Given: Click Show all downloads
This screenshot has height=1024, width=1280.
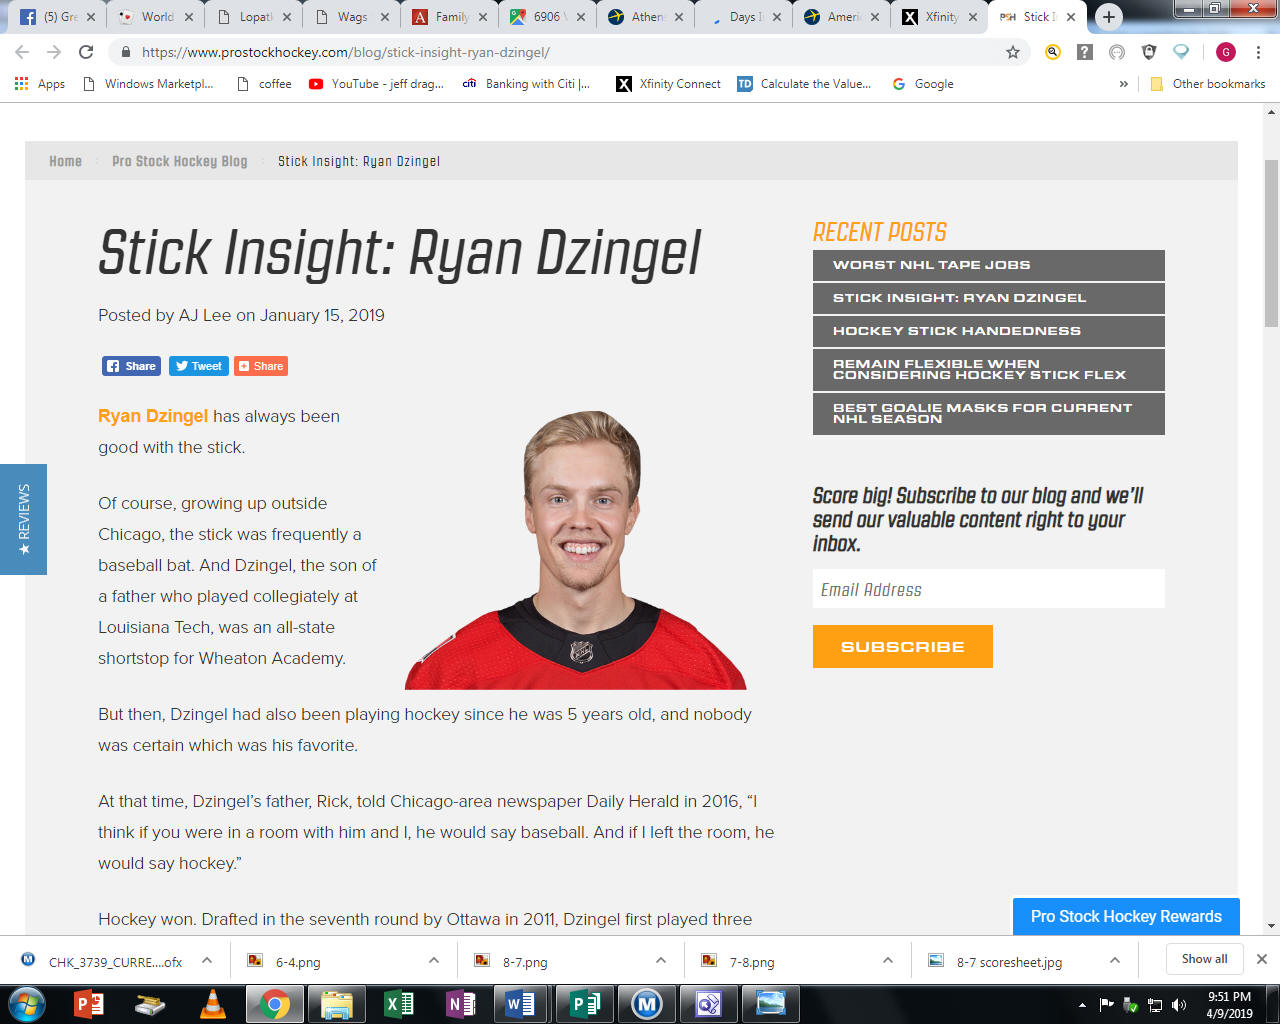Looking at the screenshot, I should [x=1205, y=959].
